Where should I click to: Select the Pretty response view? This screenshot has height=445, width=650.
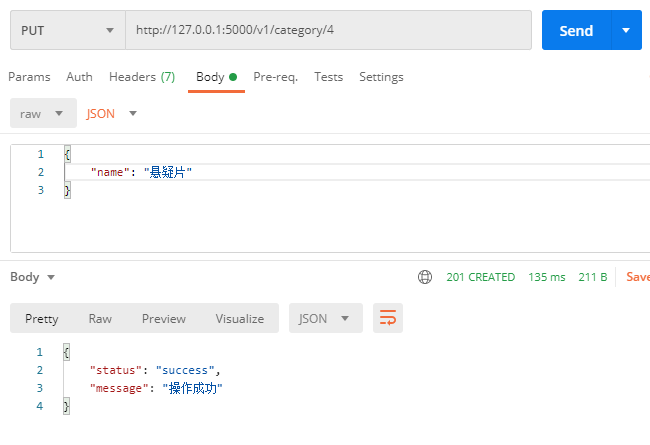tap(42, 318)
